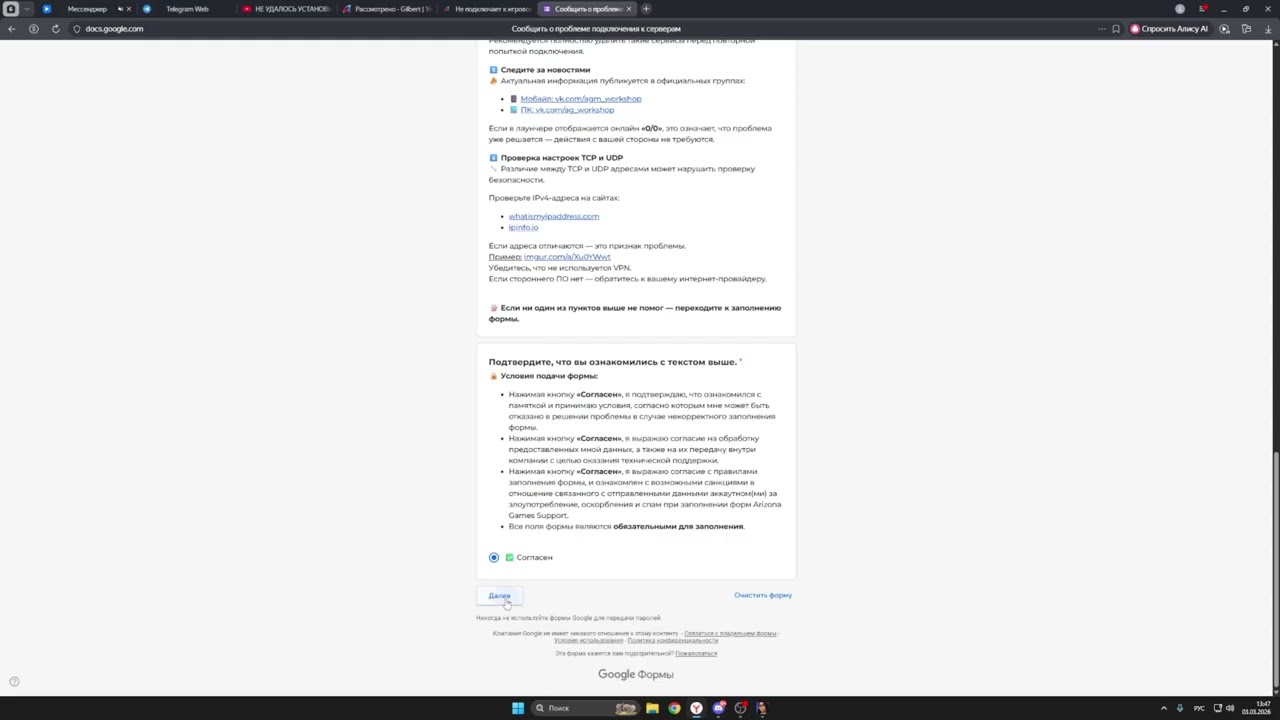The image size is (1280, 720).
Task: Open File Explorer from taskbar
Action: click(652, 708)
